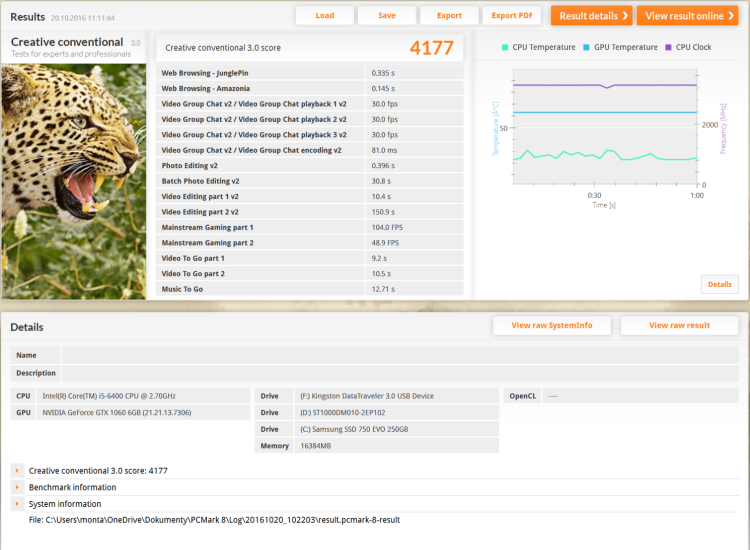The image size is (750, 550).
Task: Select the Mainstream Gaming part 2 row
Action: (309, 242)
